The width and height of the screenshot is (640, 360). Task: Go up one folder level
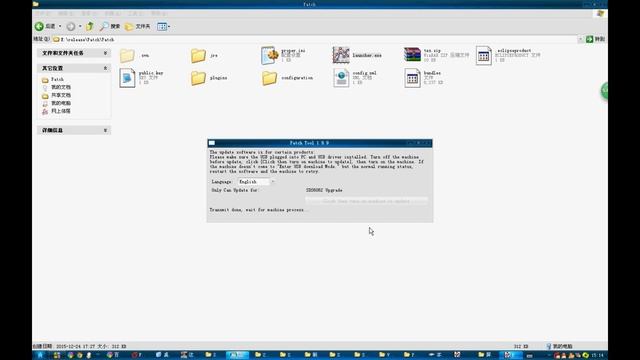[90, 27]
